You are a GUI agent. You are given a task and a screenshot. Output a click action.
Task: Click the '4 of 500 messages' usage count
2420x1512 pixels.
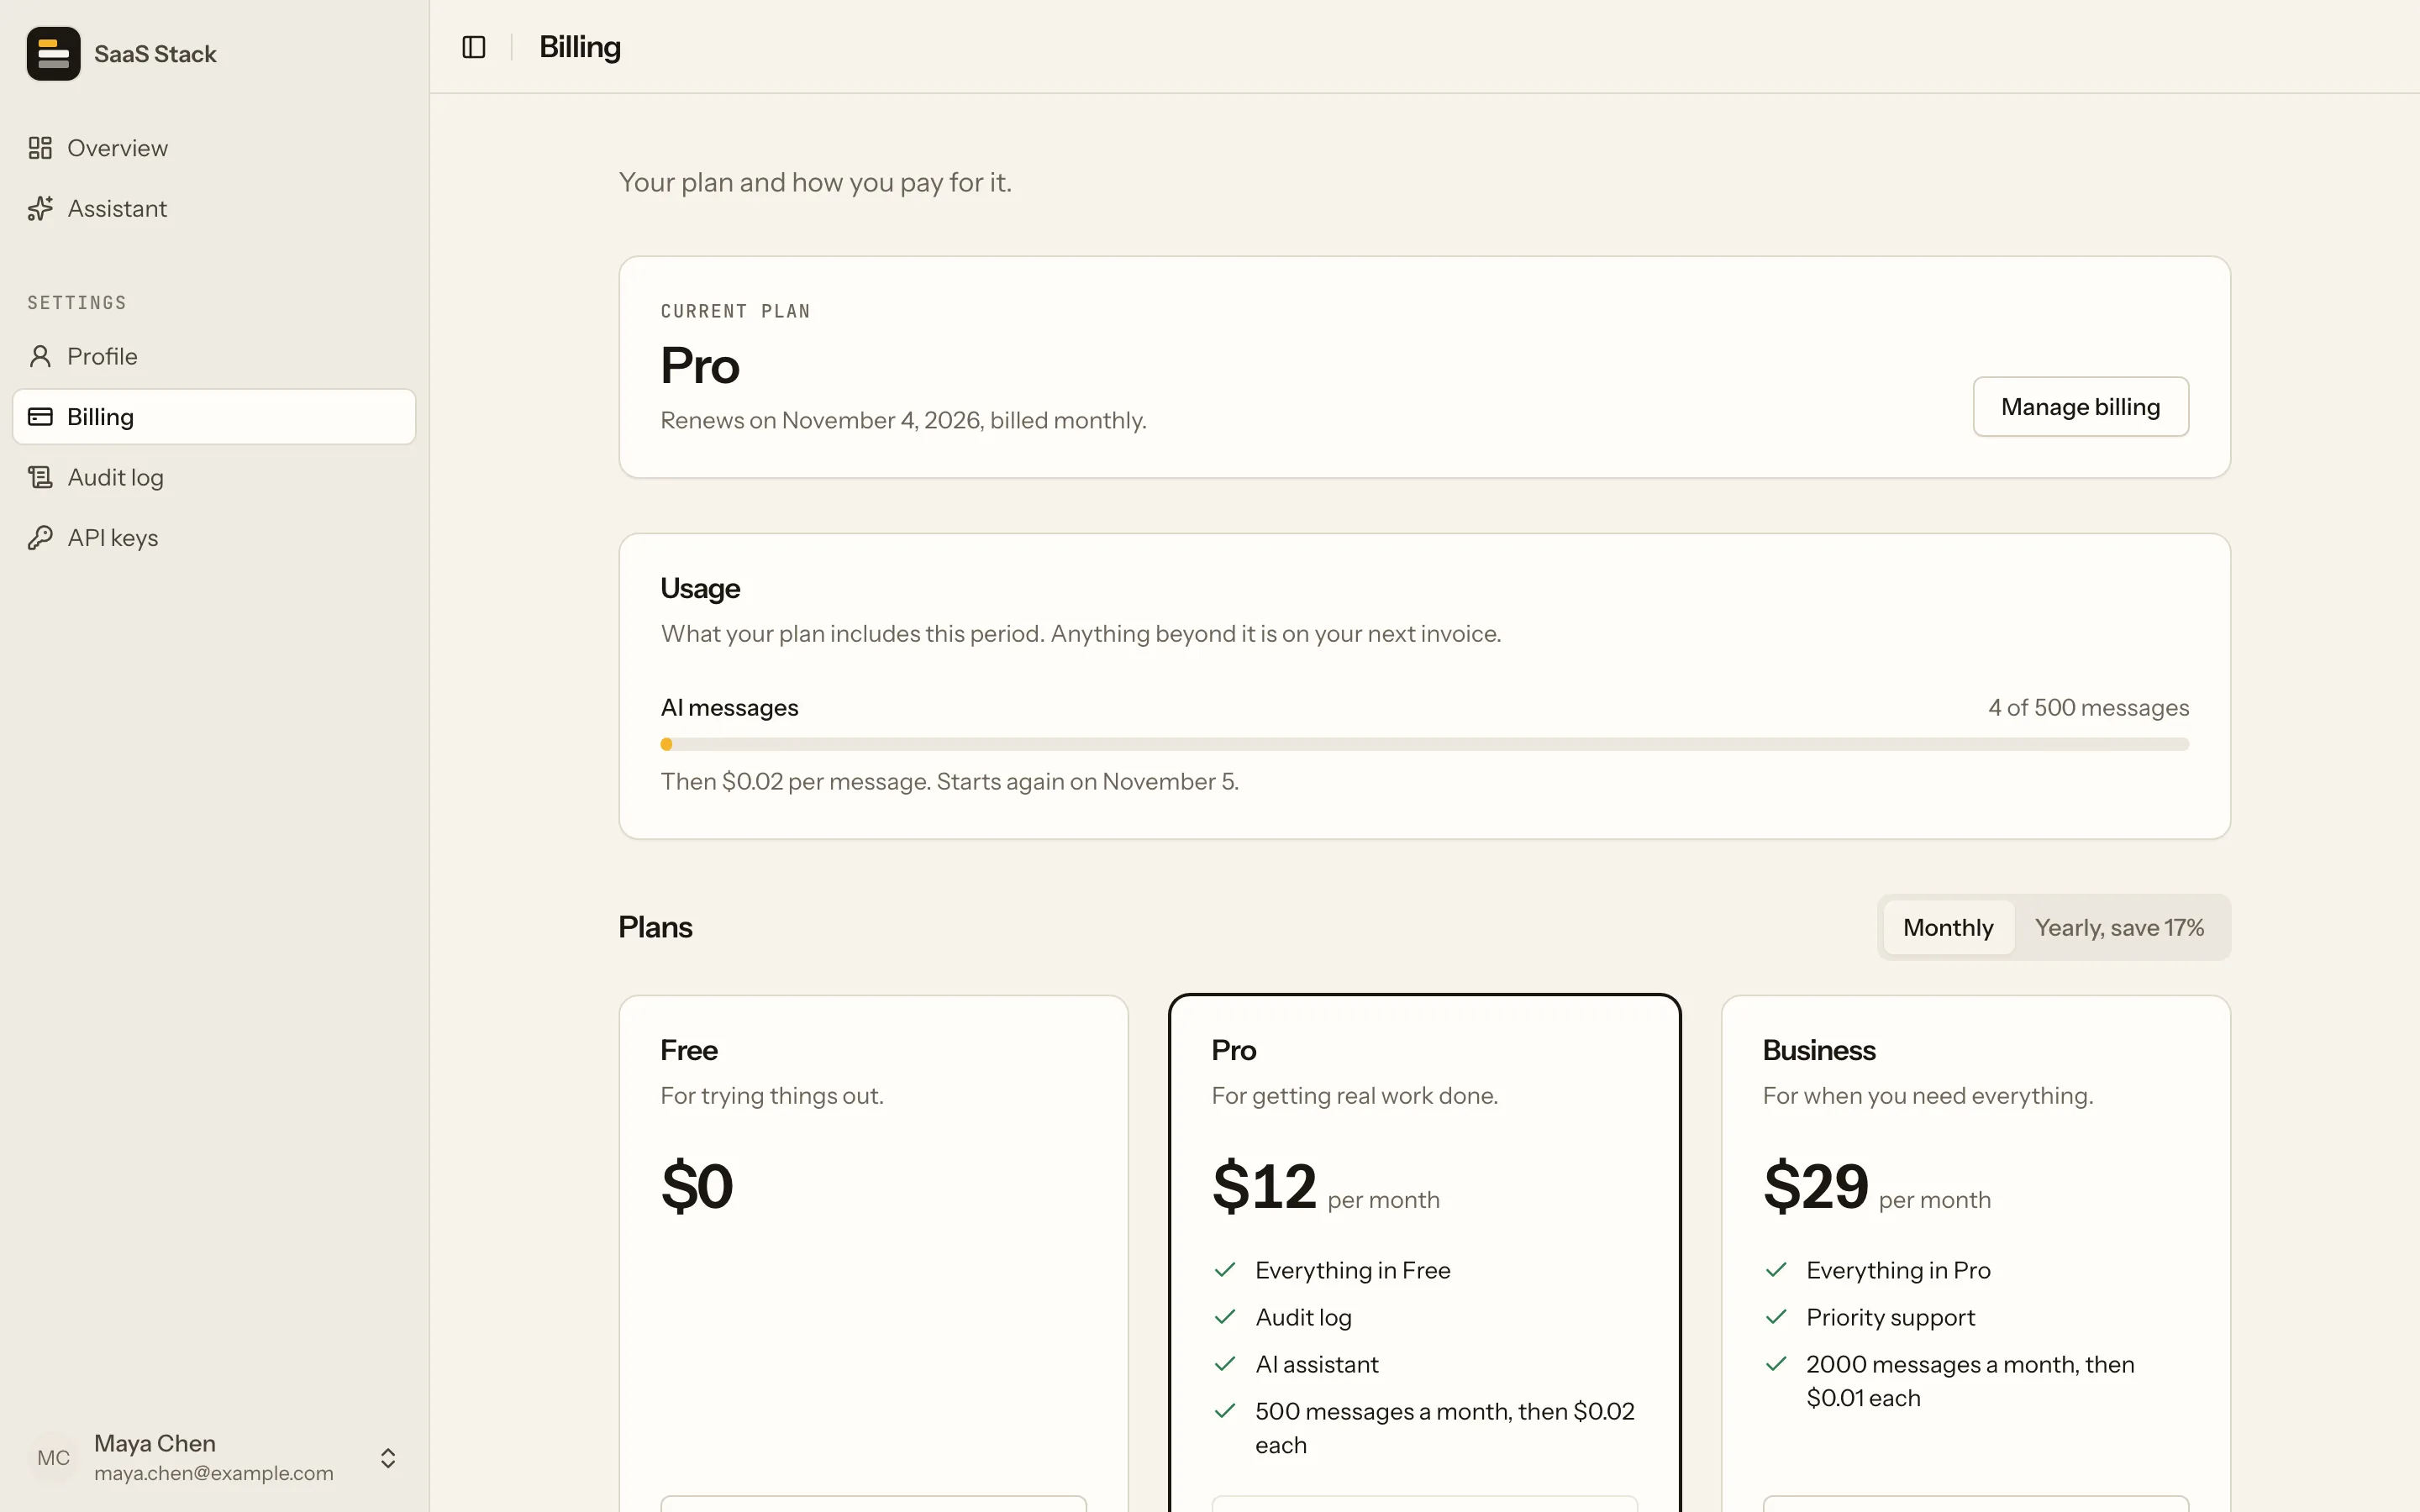coord(2088,708)
